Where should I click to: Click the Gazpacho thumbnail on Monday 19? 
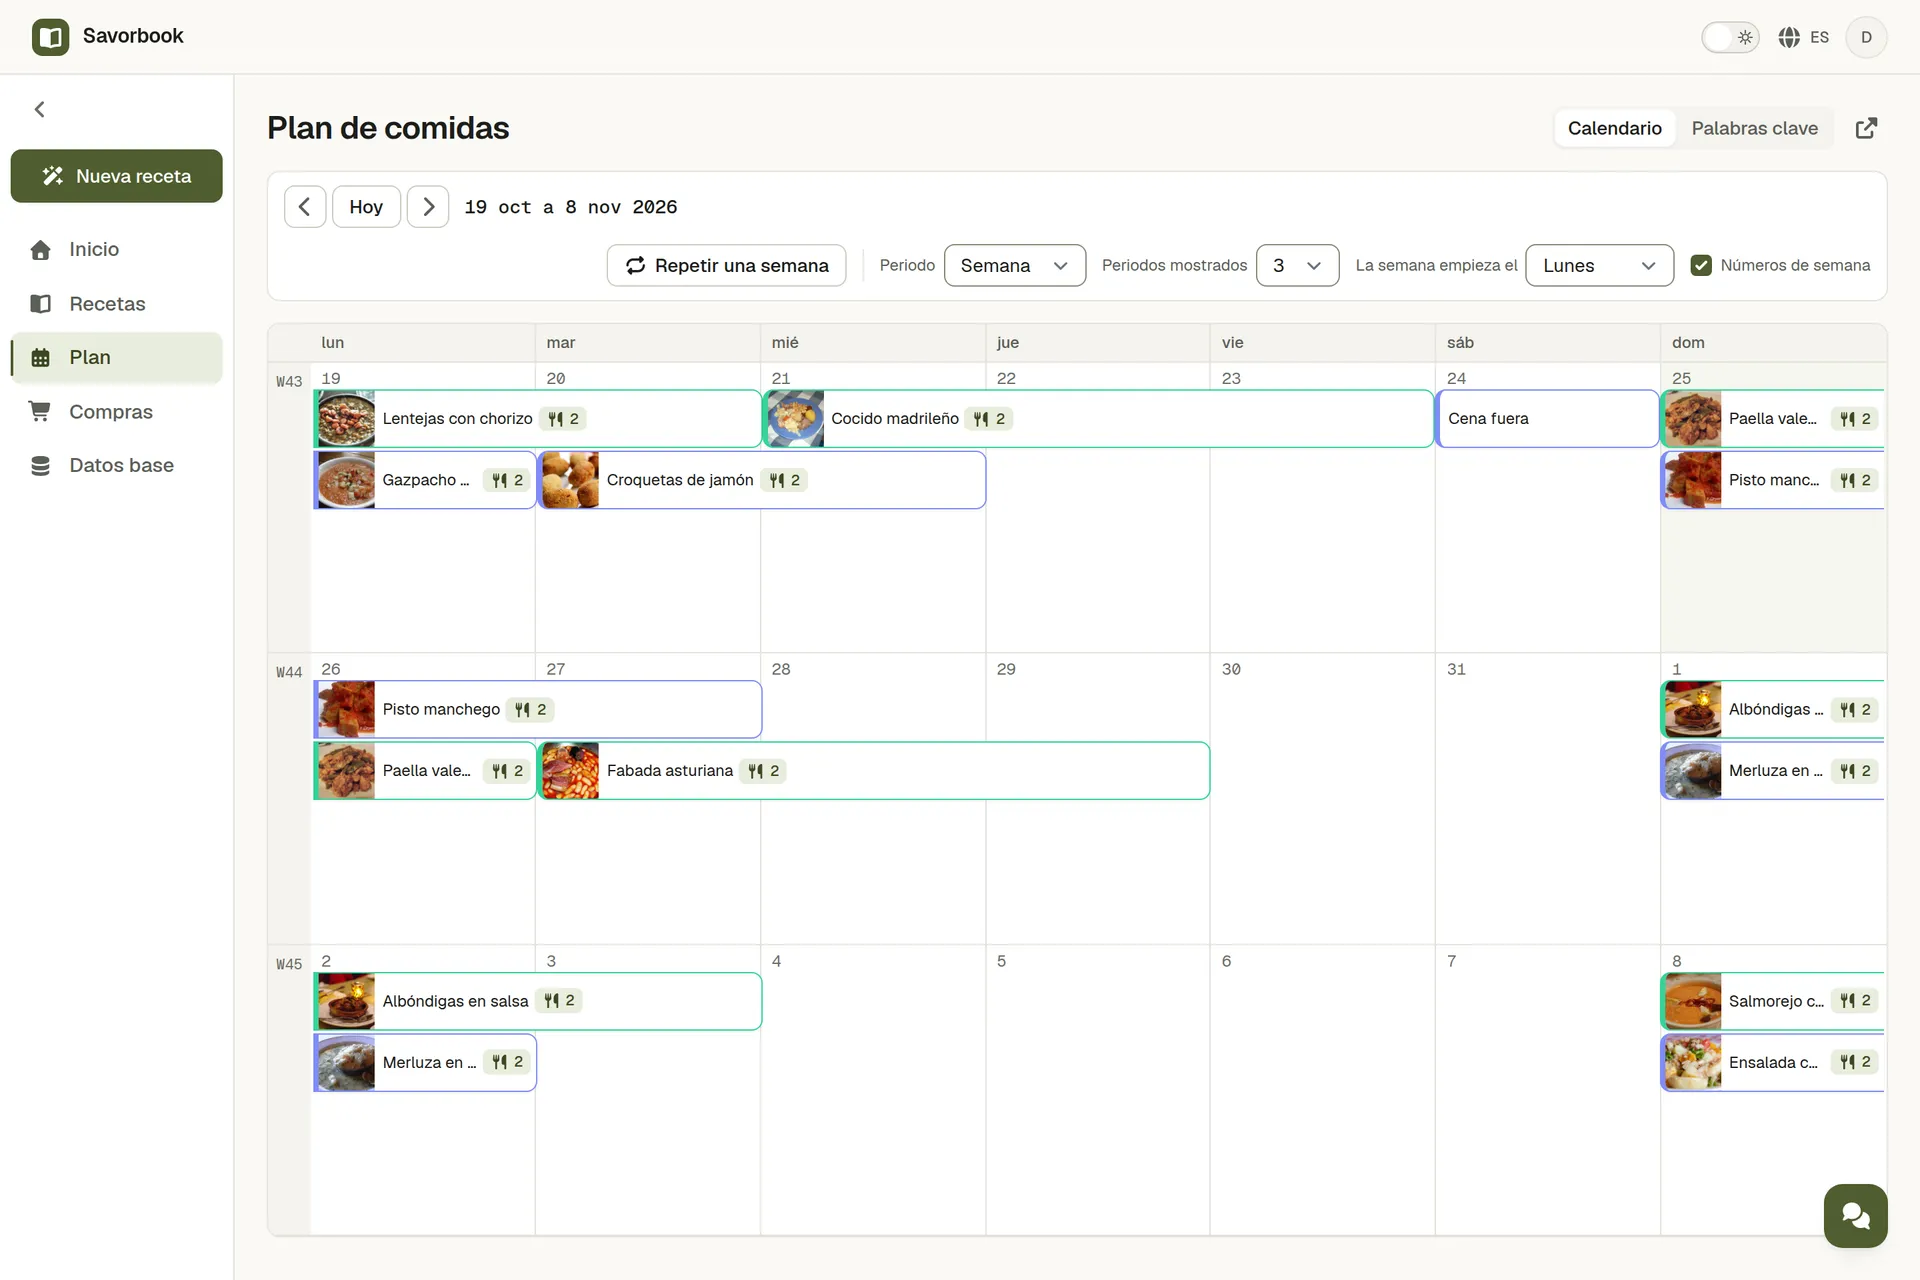pos(346,480)
